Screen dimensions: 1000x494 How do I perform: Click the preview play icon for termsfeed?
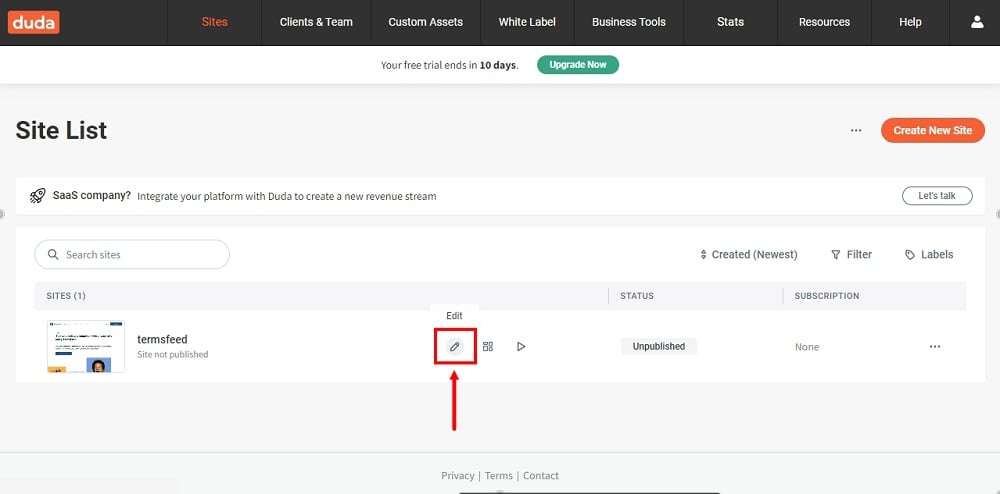521,347
